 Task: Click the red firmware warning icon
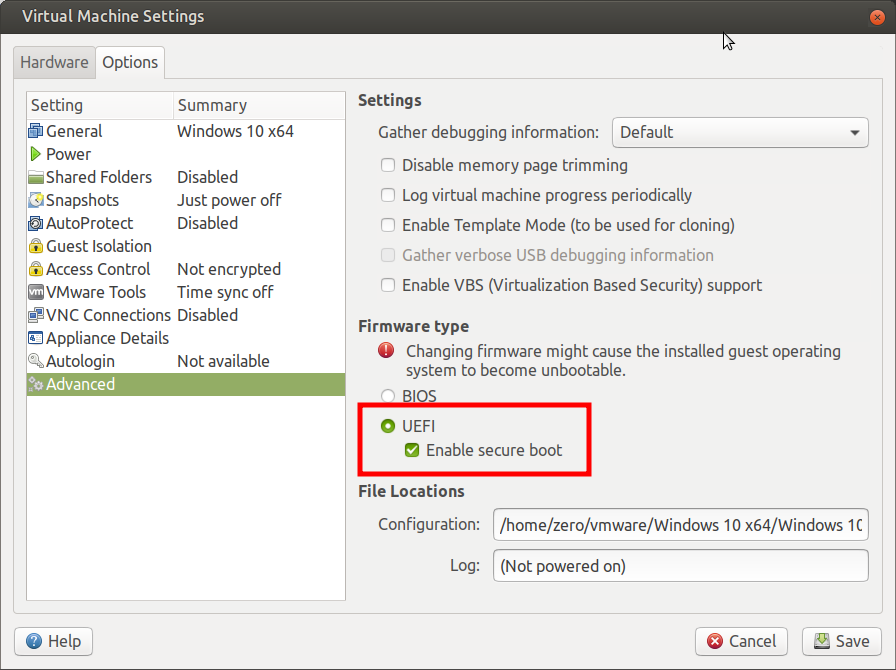tap(386, 350)
